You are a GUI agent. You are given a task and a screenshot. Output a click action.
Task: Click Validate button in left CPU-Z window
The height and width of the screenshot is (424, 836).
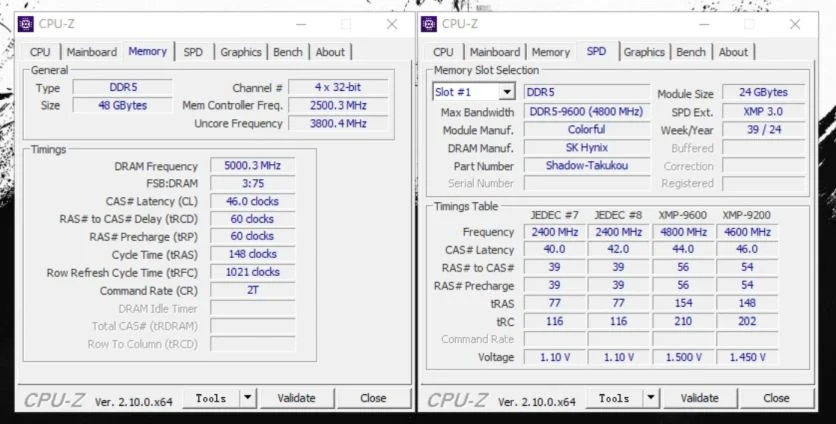tap(296, 398)
